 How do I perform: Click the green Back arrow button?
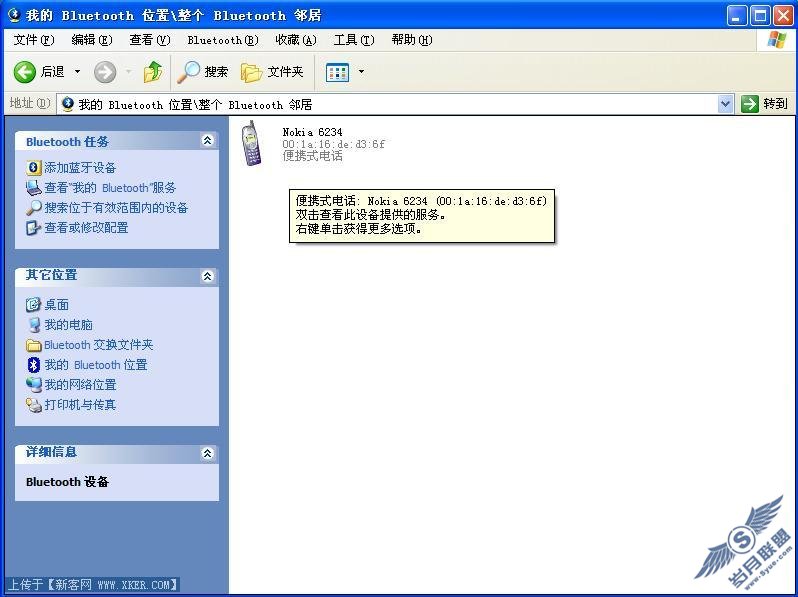click(24, 72)
